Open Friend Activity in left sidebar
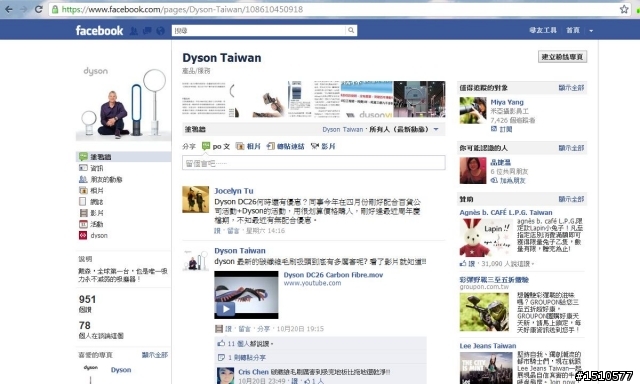Screen dimensions: 640x384 click(x=106, y=179)
